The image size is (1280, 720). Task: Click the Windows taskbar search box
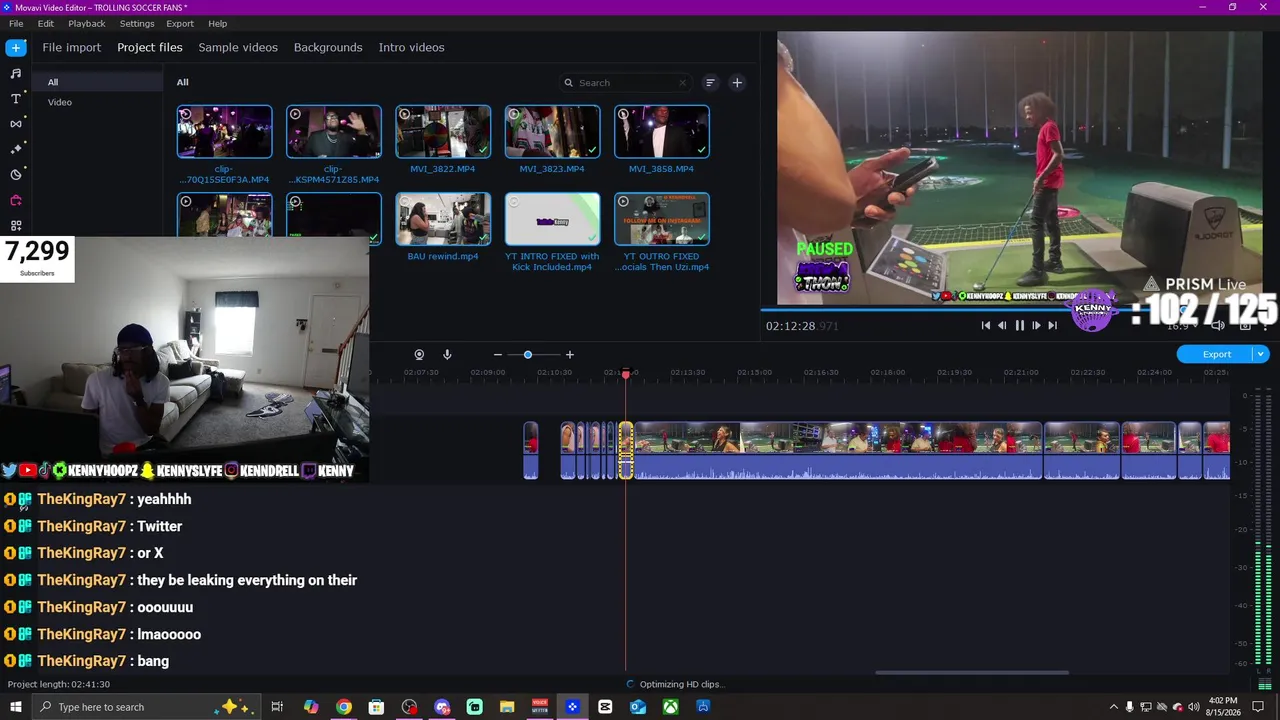[146, 707]
